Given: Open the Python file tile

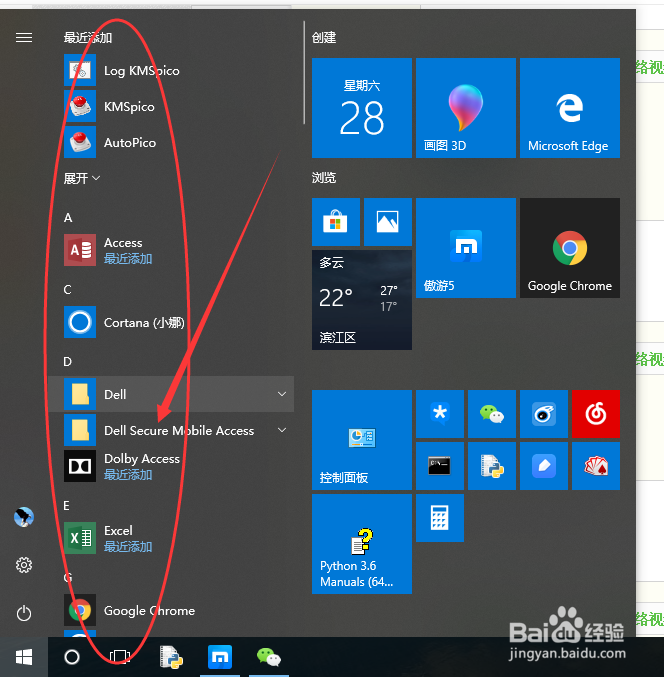Looking at the screenshot, I should pos(492,466).
